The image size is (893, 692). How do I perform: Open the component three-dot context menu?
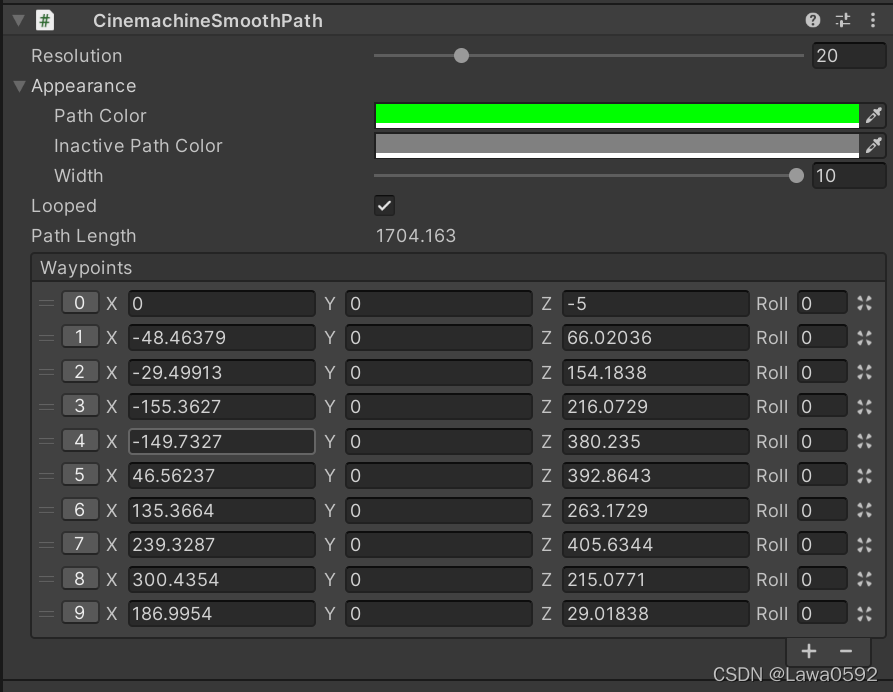pos(872,21)
